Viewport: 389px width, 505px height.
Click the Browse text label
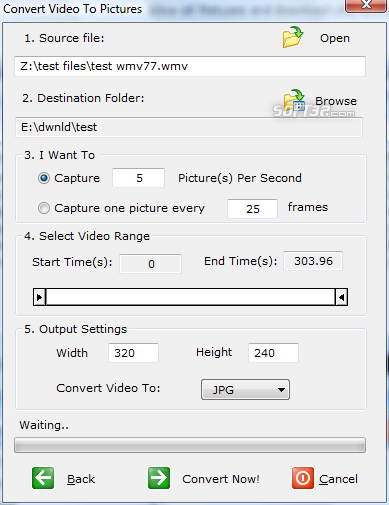(x=336, y=101)
